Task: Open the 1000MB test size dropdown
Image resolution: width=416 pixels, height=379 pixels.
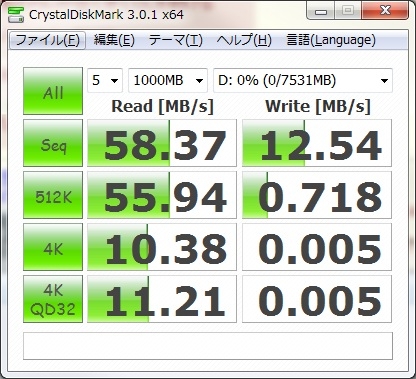Action: (x=168, y=80)
